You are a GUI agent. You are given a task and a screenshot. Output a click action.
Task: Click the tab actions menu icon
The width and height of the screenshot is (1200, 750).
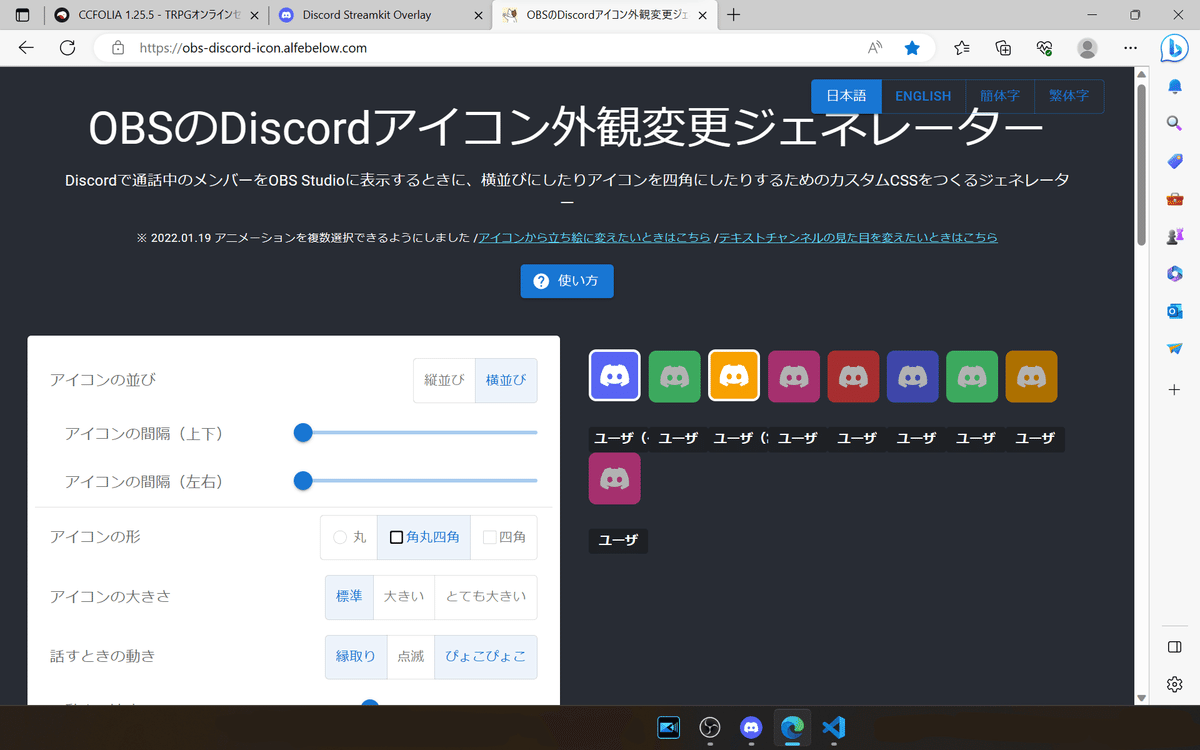tap(22, 15)
